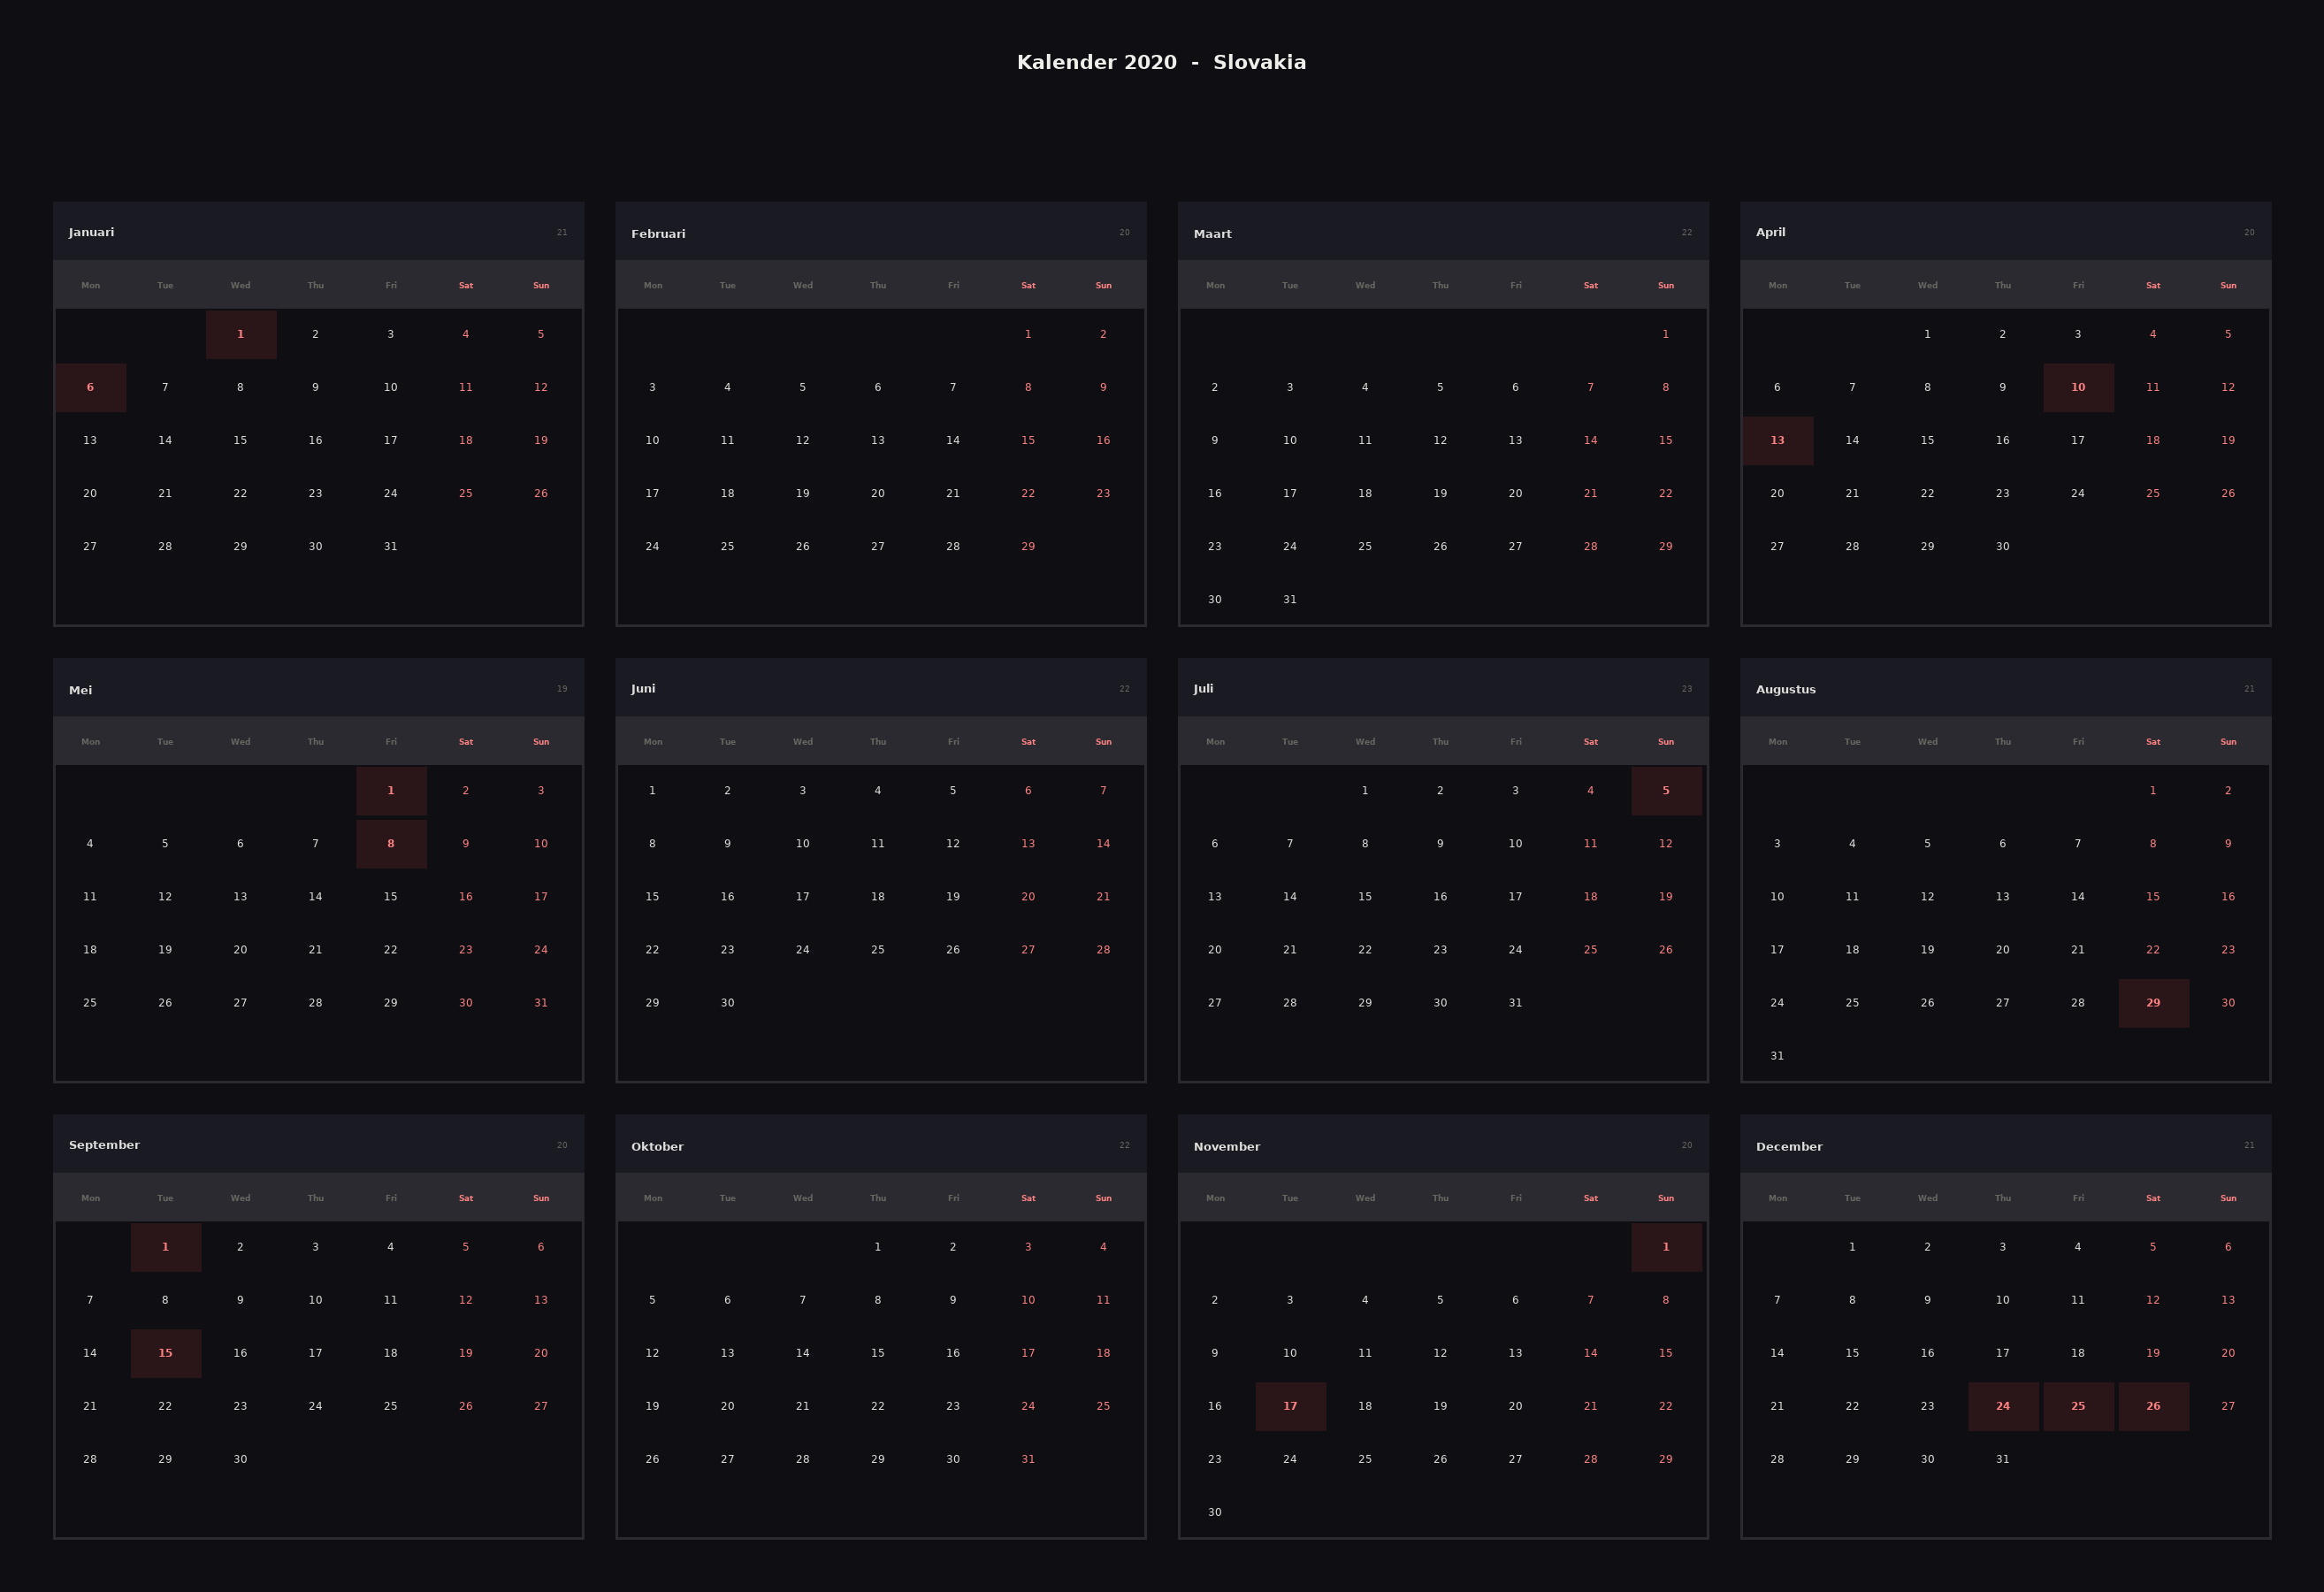Click the Mei month header
Viewport: 2324px width, 1592px height.
point(80,690)
